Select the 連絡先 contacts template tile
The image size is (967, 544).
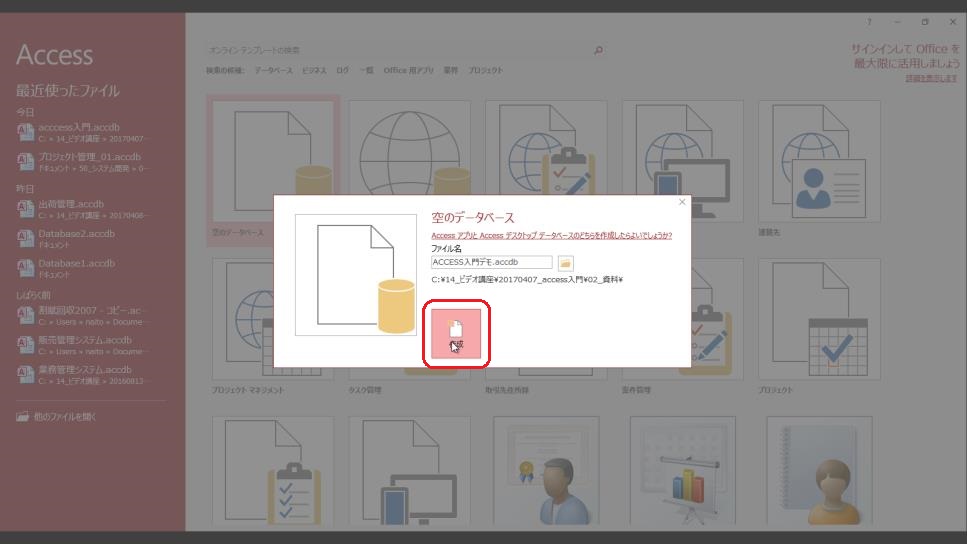(x=819, y=162)
